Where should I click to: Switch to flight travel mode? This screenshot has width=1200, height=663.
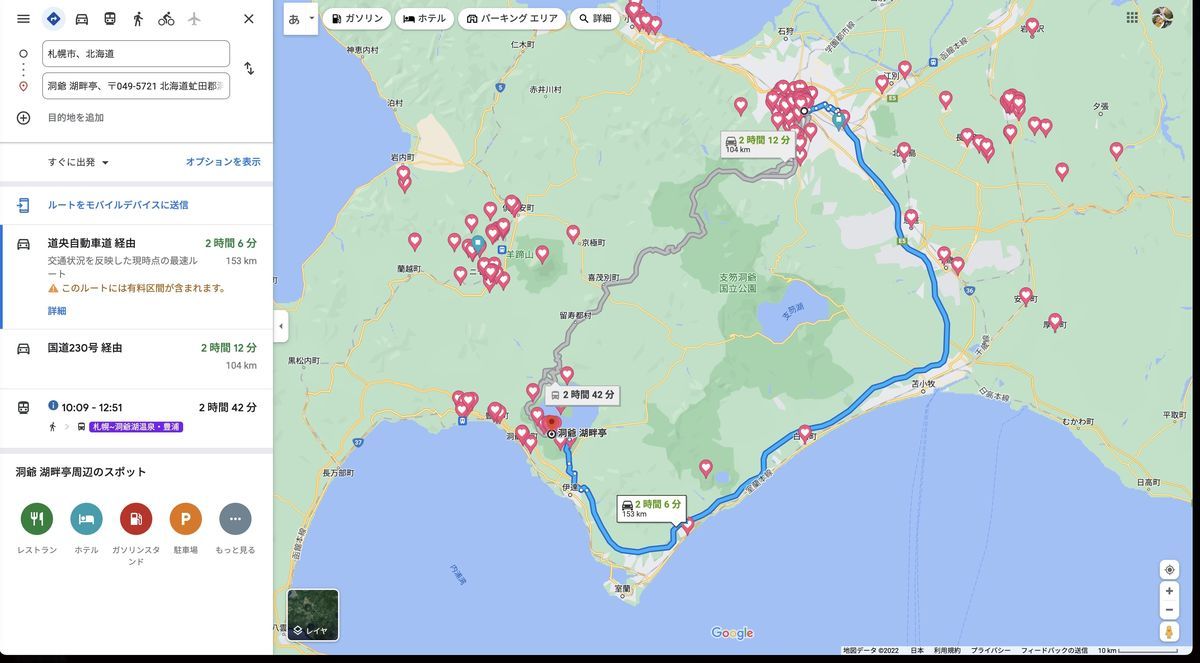click(194, 19)
